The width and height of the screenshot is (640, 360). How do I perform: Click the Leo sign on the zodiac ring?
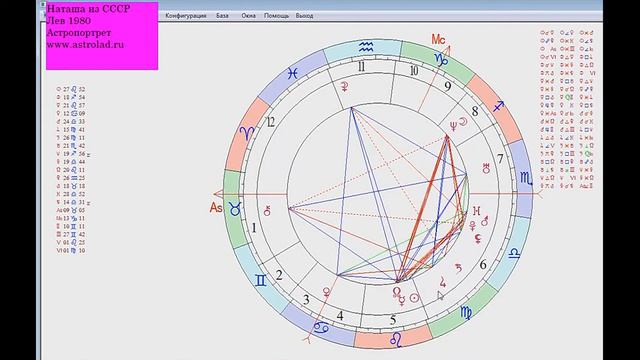pyautogui.click(x=396, y=339)
